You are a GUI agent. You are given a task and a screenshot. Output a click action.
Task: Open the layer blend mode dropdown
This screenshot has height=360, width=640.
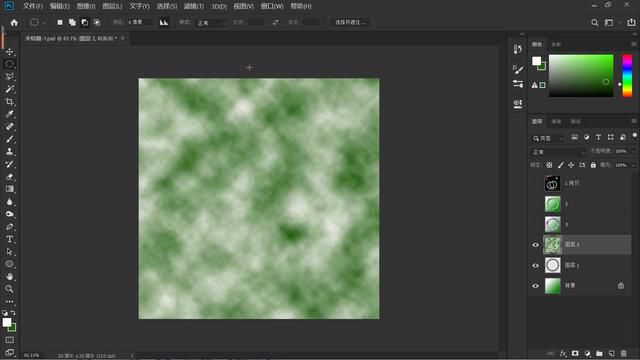[x=558, y=152]
